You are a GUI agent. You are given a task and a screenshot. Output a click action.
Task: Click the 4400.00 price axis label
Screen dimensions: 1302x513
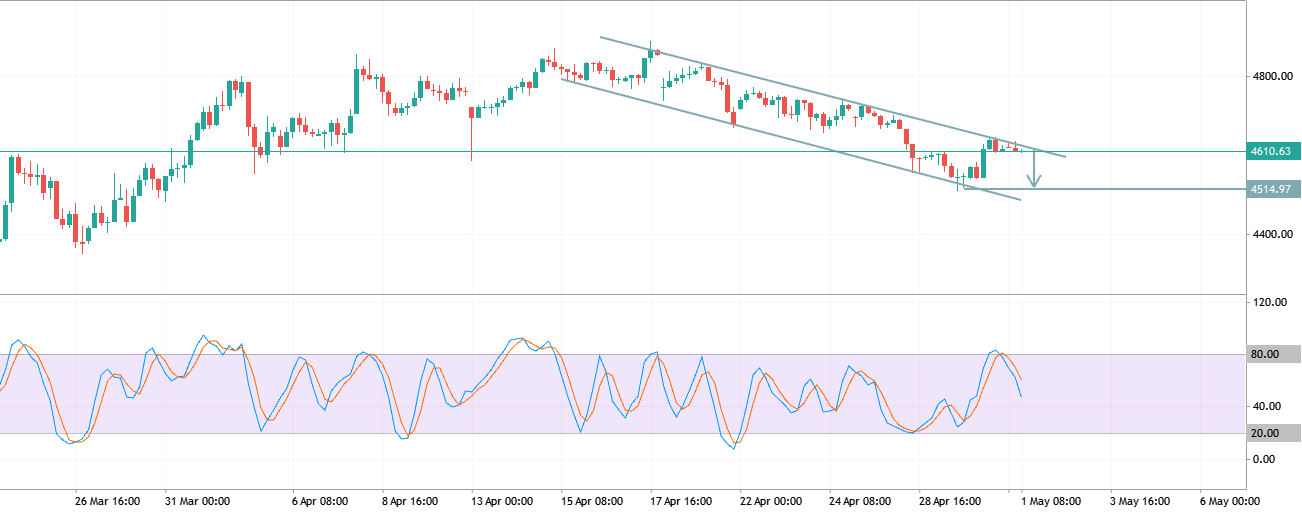[1271, 235]
